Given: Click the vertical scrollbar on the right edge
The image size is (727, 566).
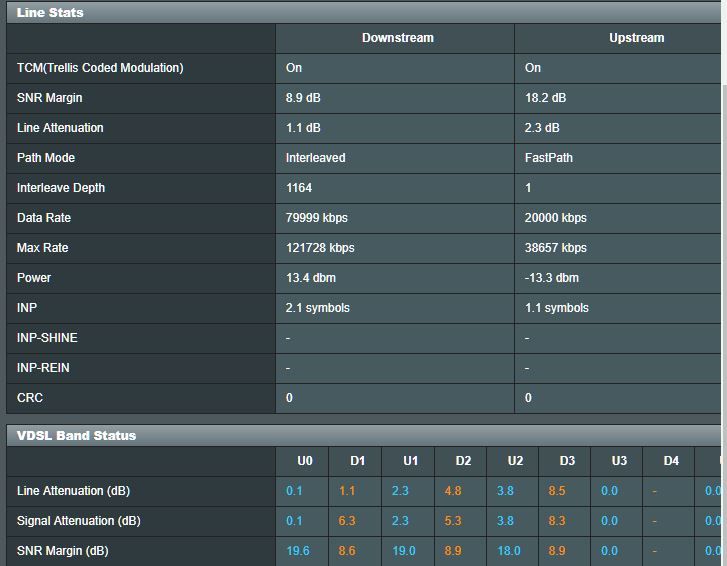Looking at the screenshot, I should 724,283.
